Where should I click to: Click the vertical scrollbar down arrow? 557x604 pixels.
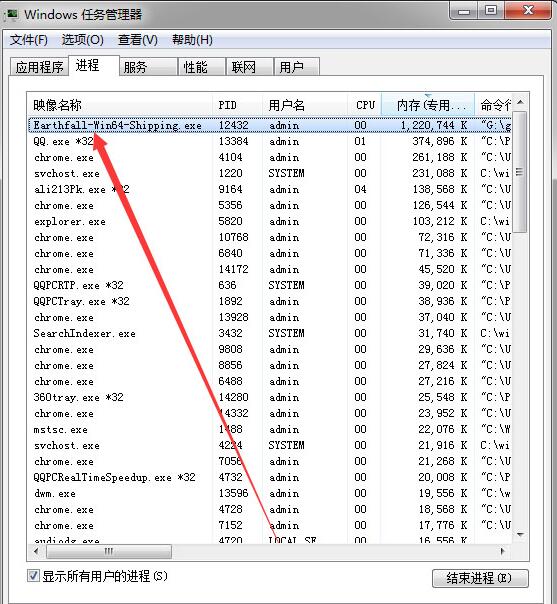pos(520,535)
